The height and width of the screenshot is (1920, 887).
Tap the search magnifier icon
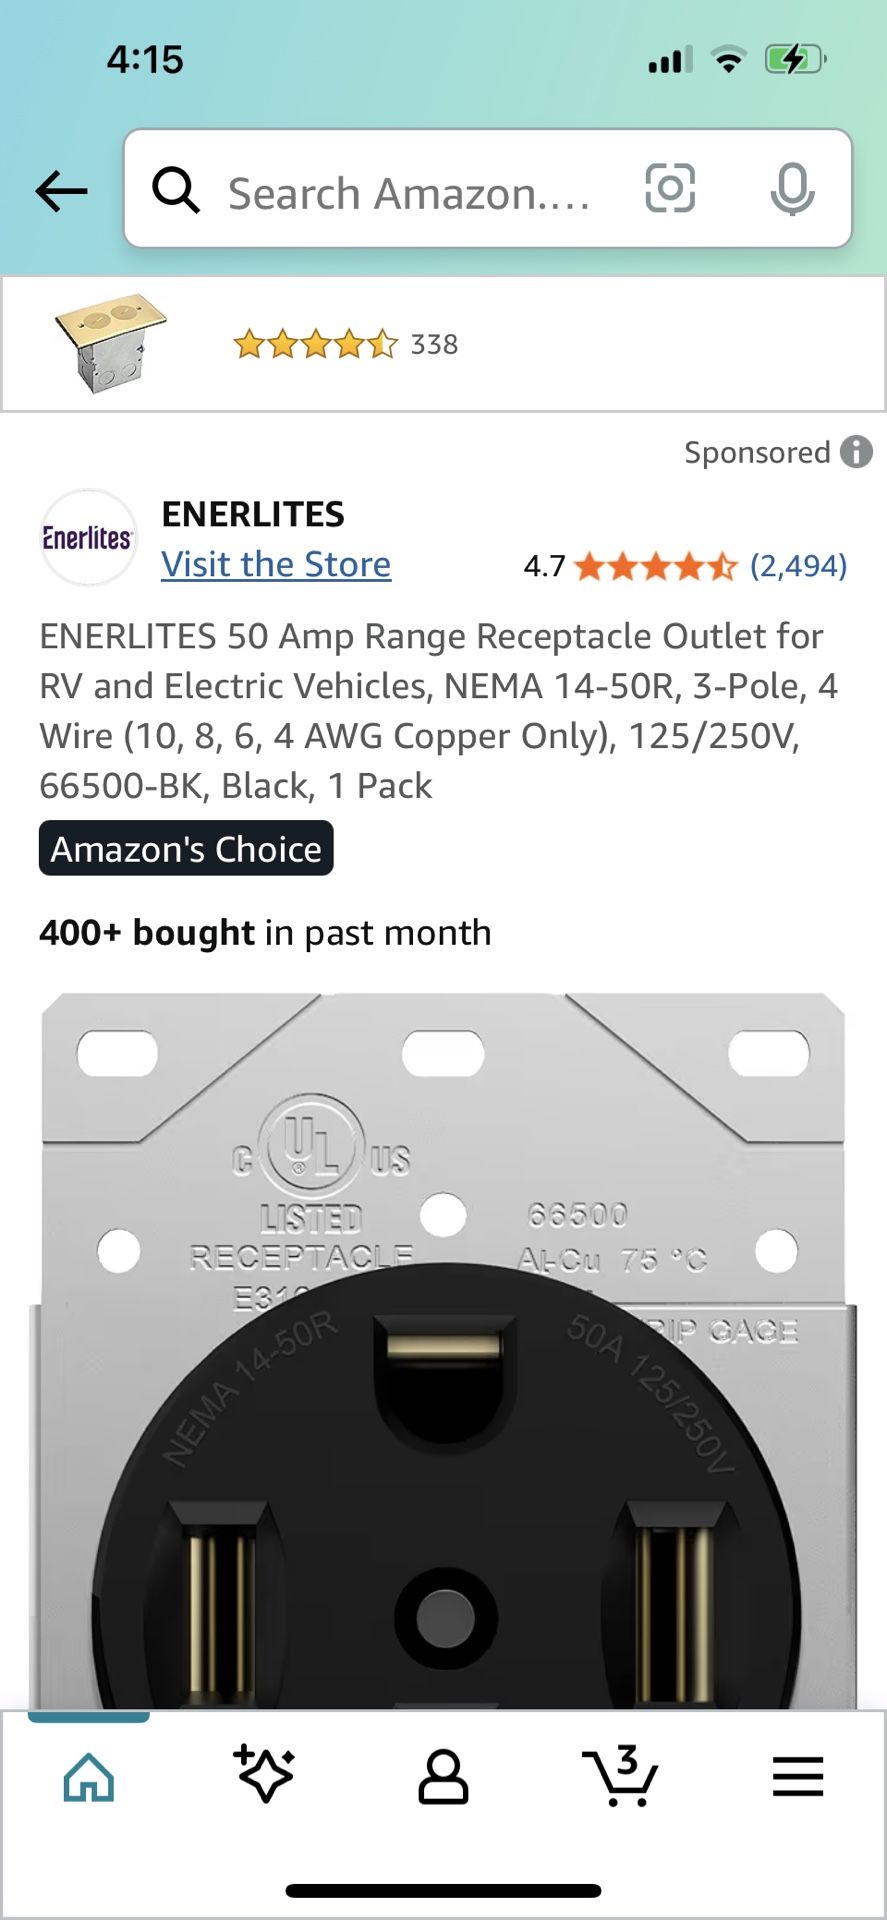pyautogui.click(x=176, y=189)
